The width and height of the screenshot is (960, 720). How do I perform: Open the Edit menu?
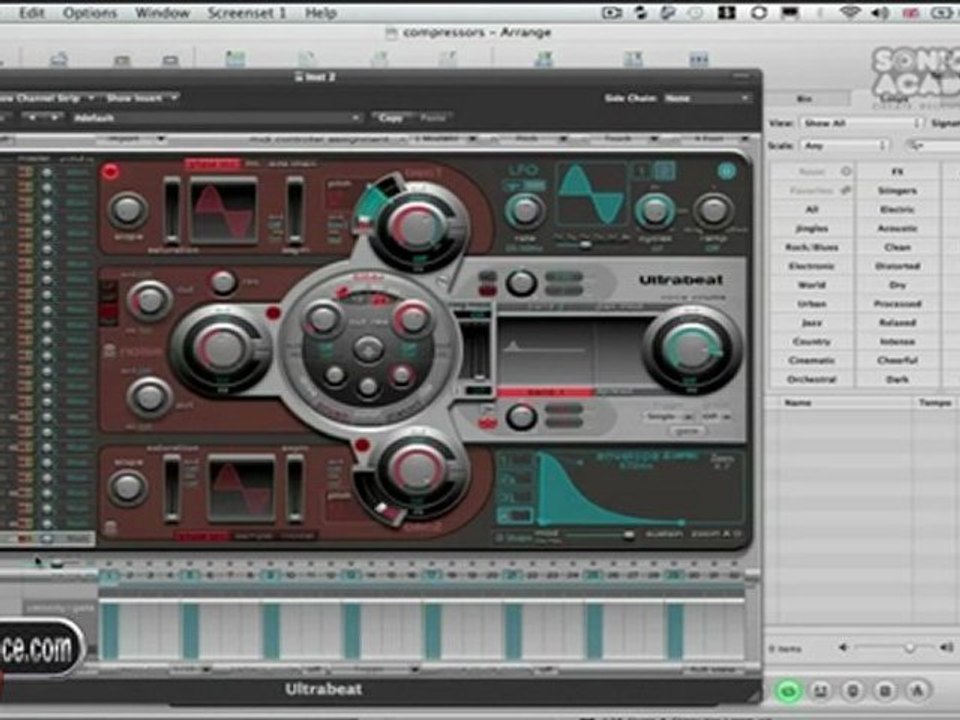[32, 13]
